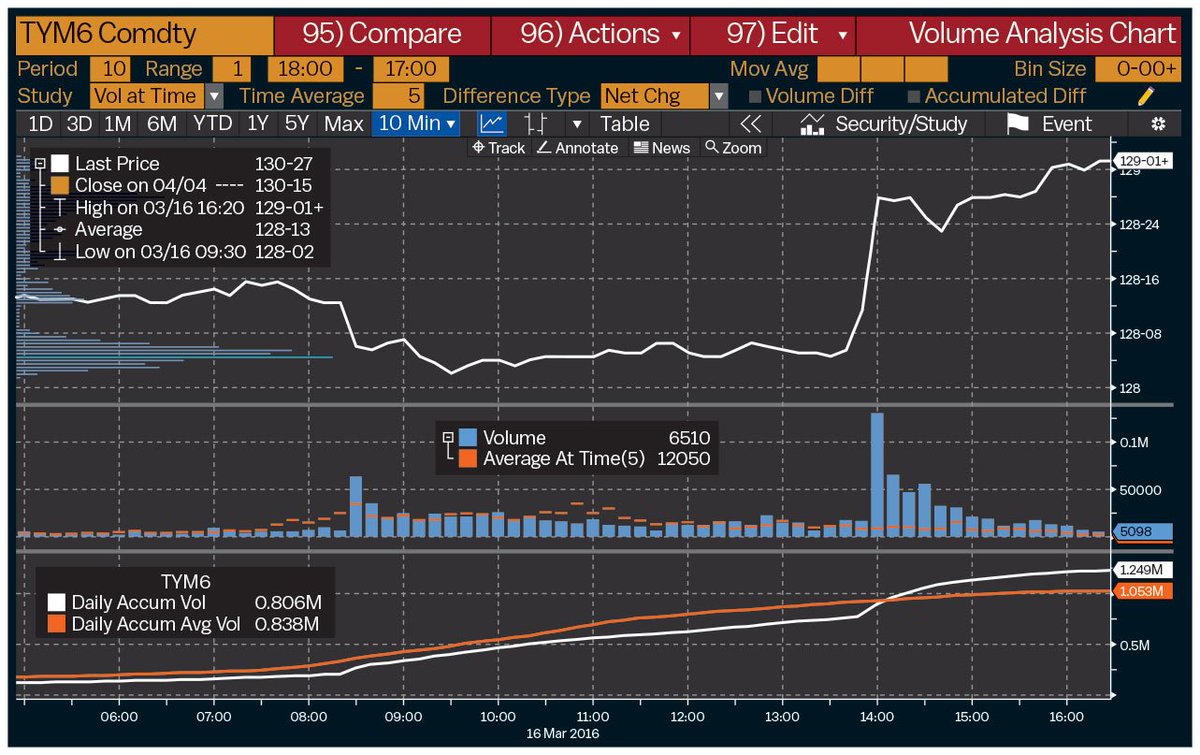
Task: Click the Security/Study chart icon
Action: [813, 124]
